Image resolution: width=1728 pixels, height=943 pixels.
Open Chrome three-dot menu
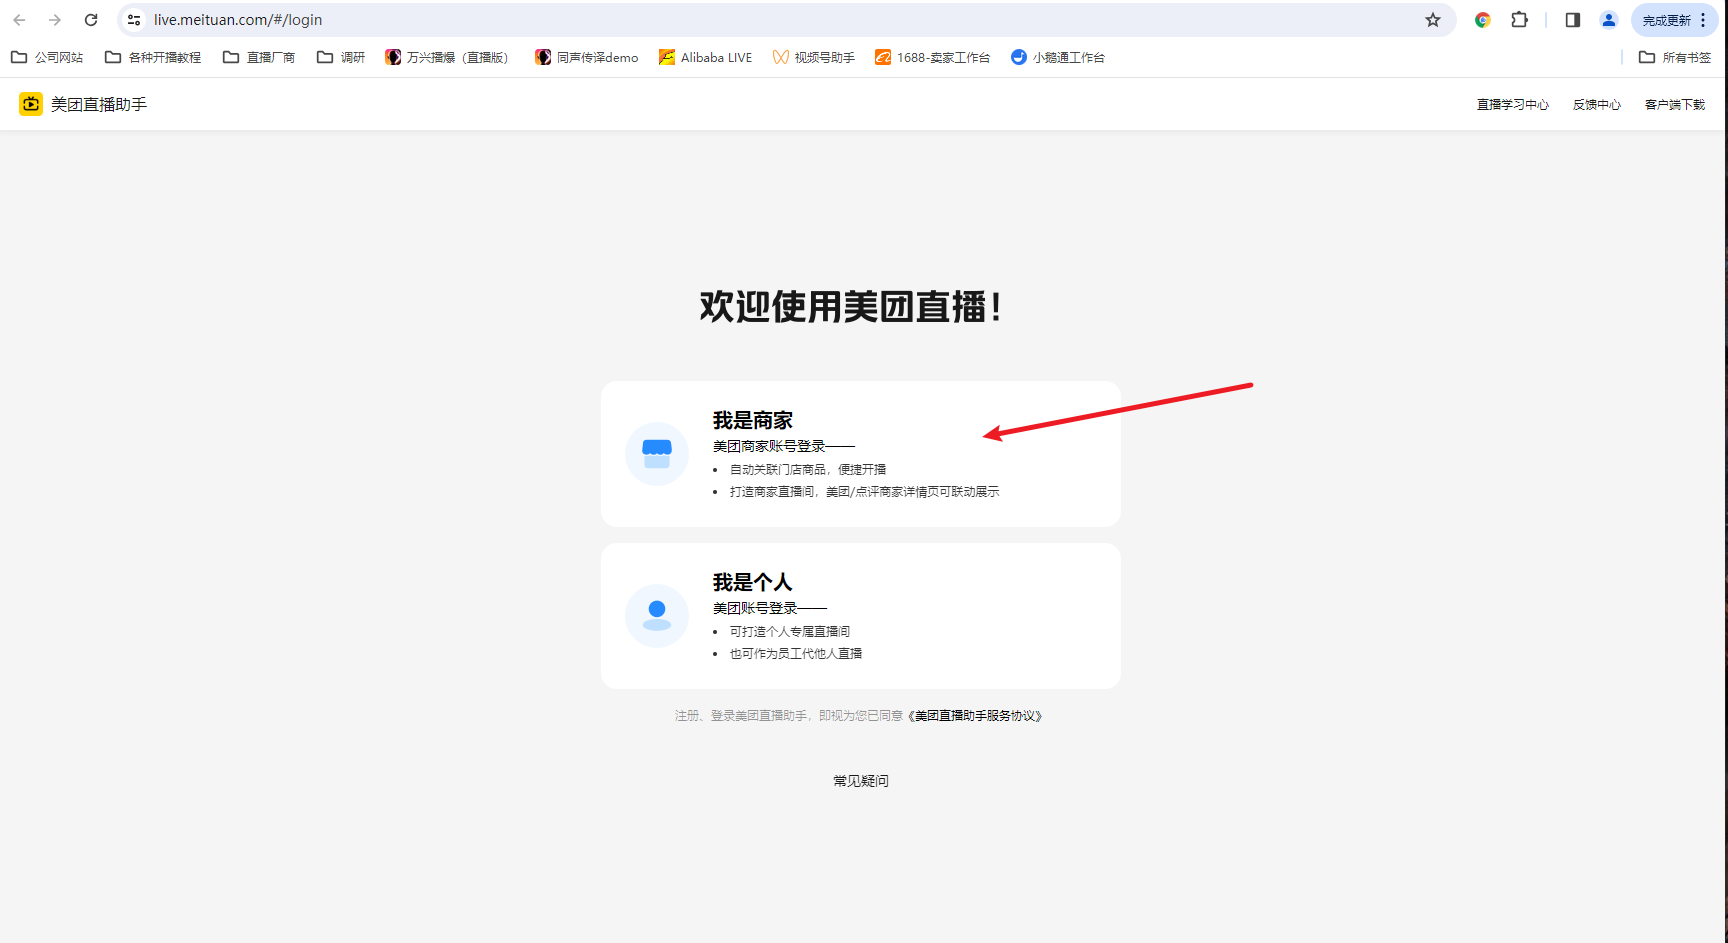point(1703,20)
